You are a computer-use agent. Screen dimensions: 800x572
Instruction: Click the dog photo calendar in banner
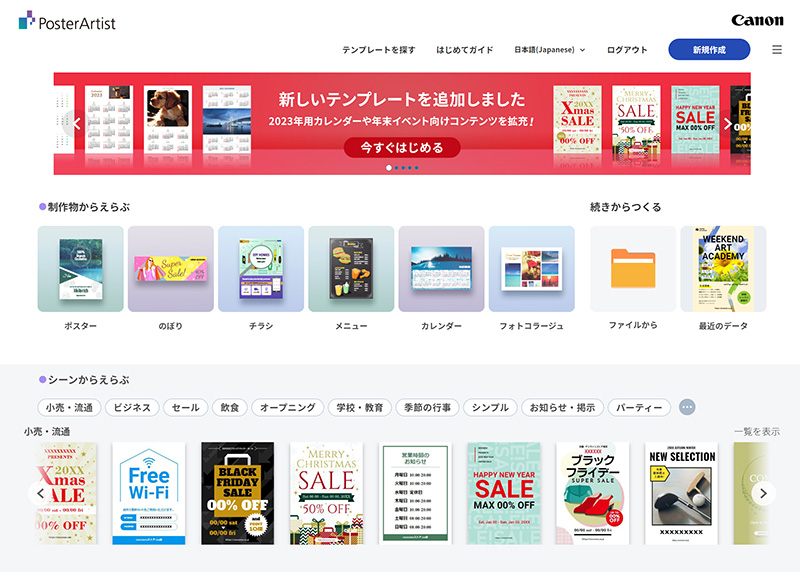point(168,119)
